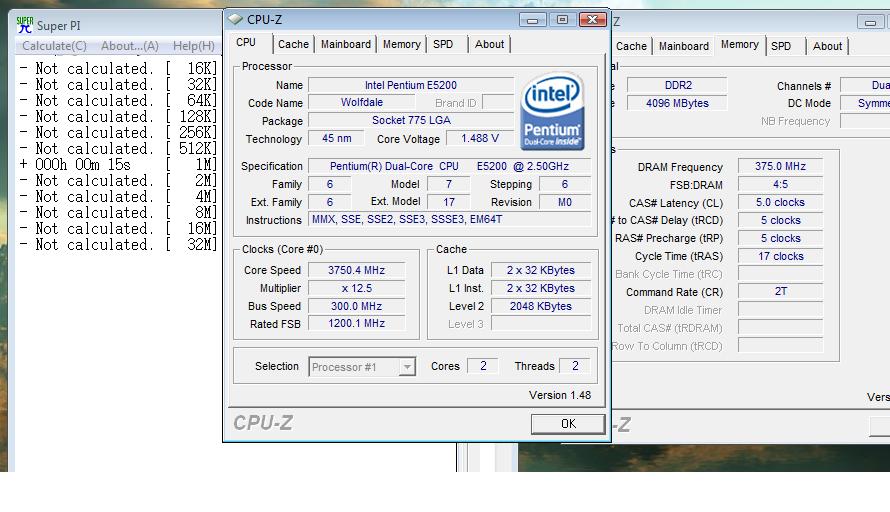Click the Core Speed value 3750.4 MHz

(x=356, y=270)
